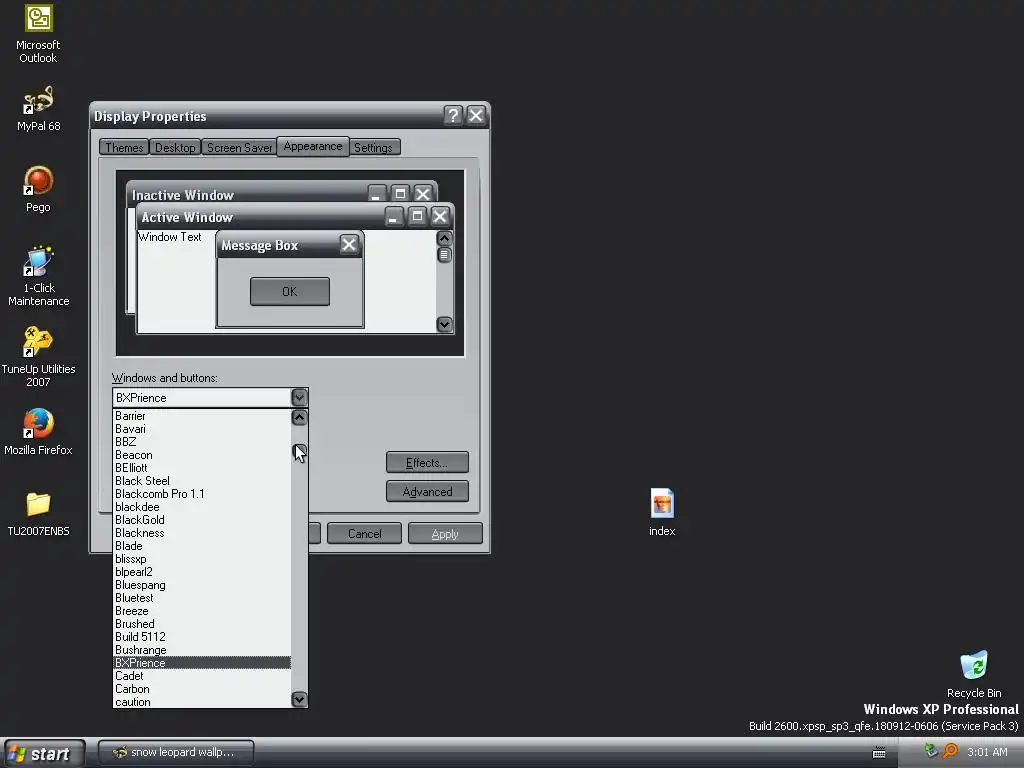
Task: Click the Apply button
Action: [x=445, y=534]
